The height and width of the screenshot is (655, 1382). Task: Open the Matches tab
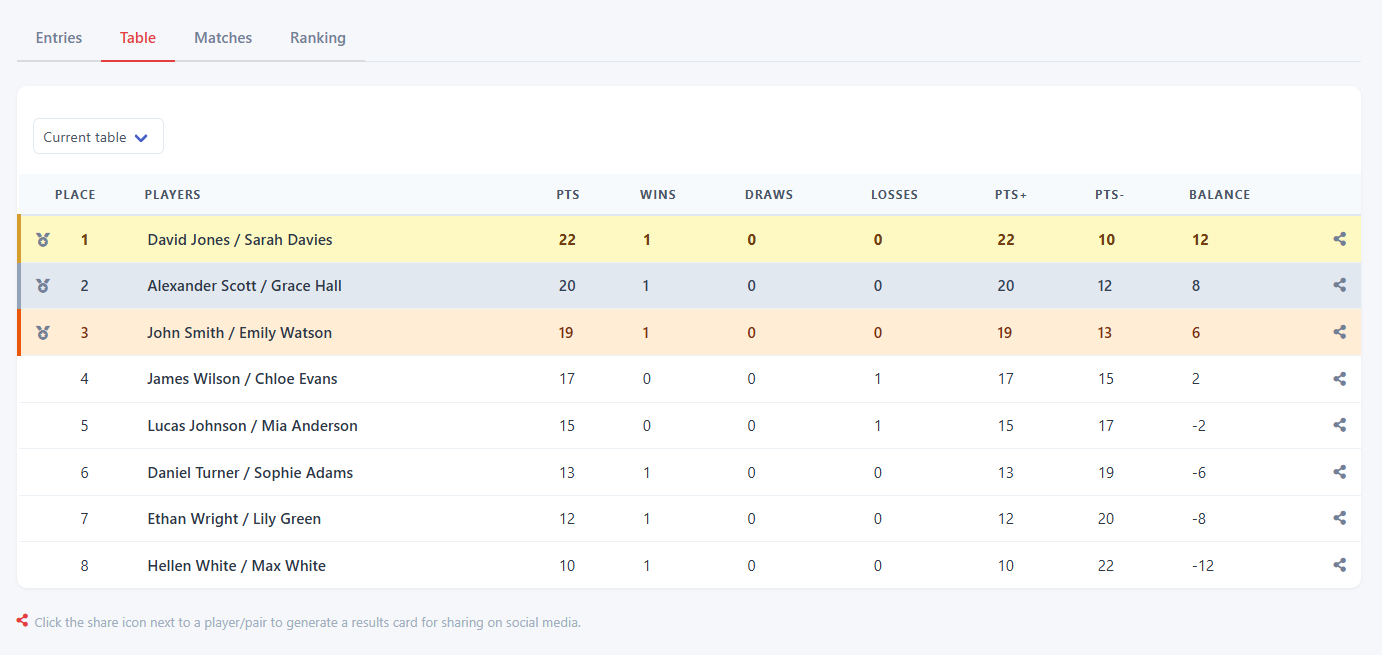223,38
